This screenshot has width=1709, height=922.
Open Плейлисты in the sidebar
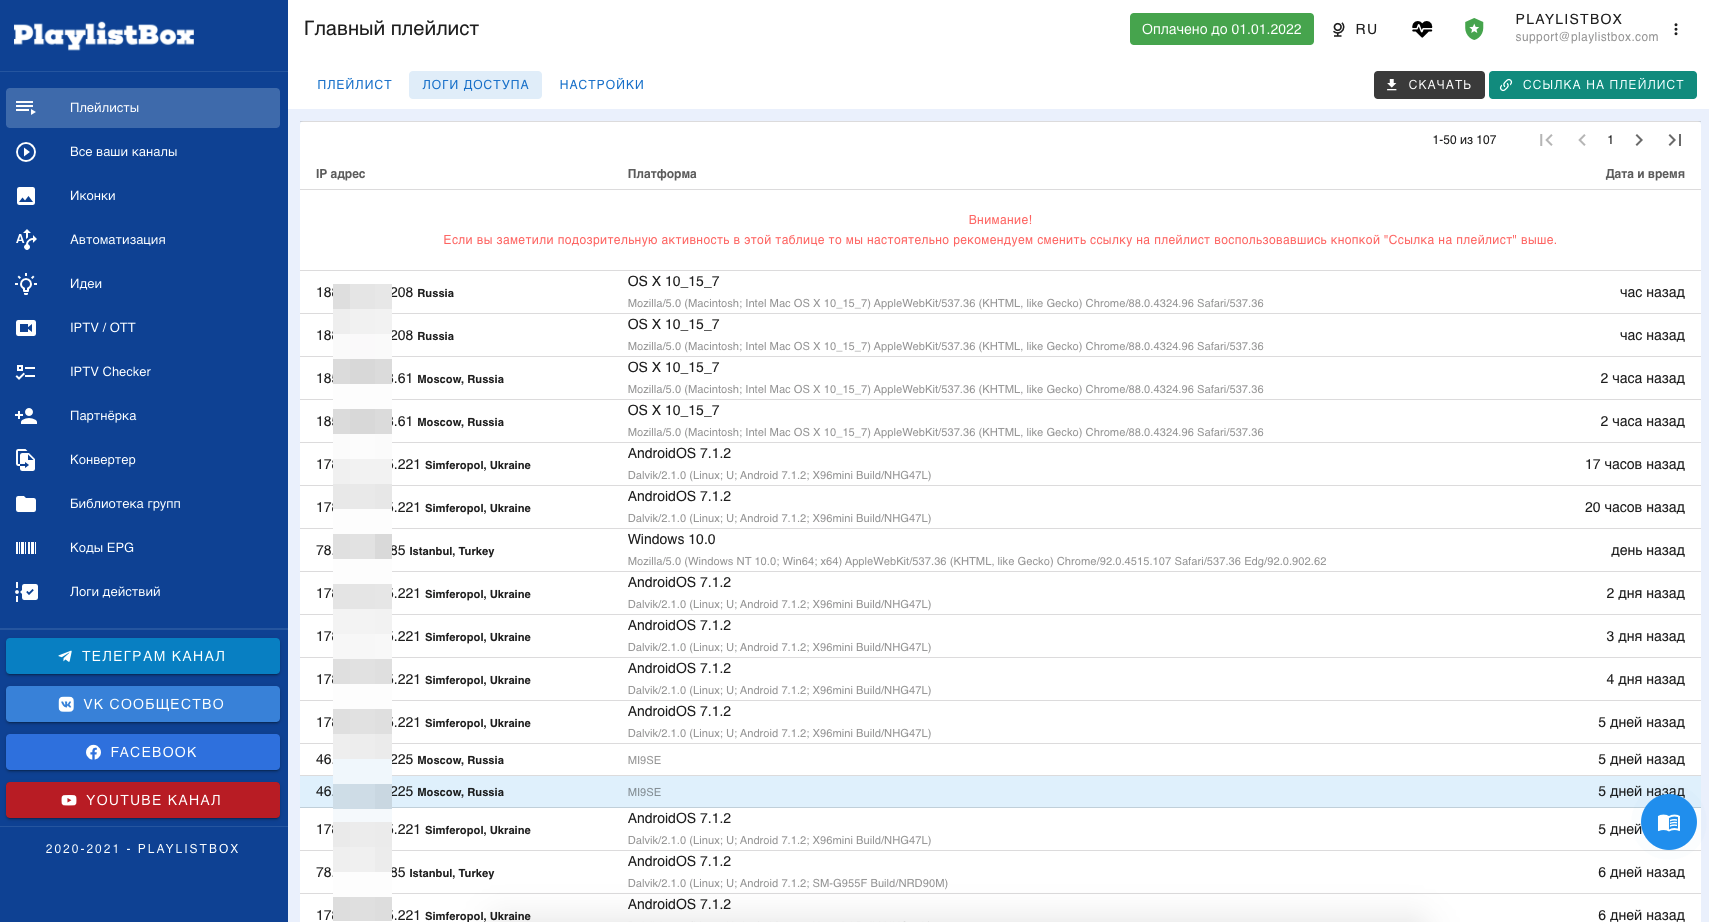(143, 108)
